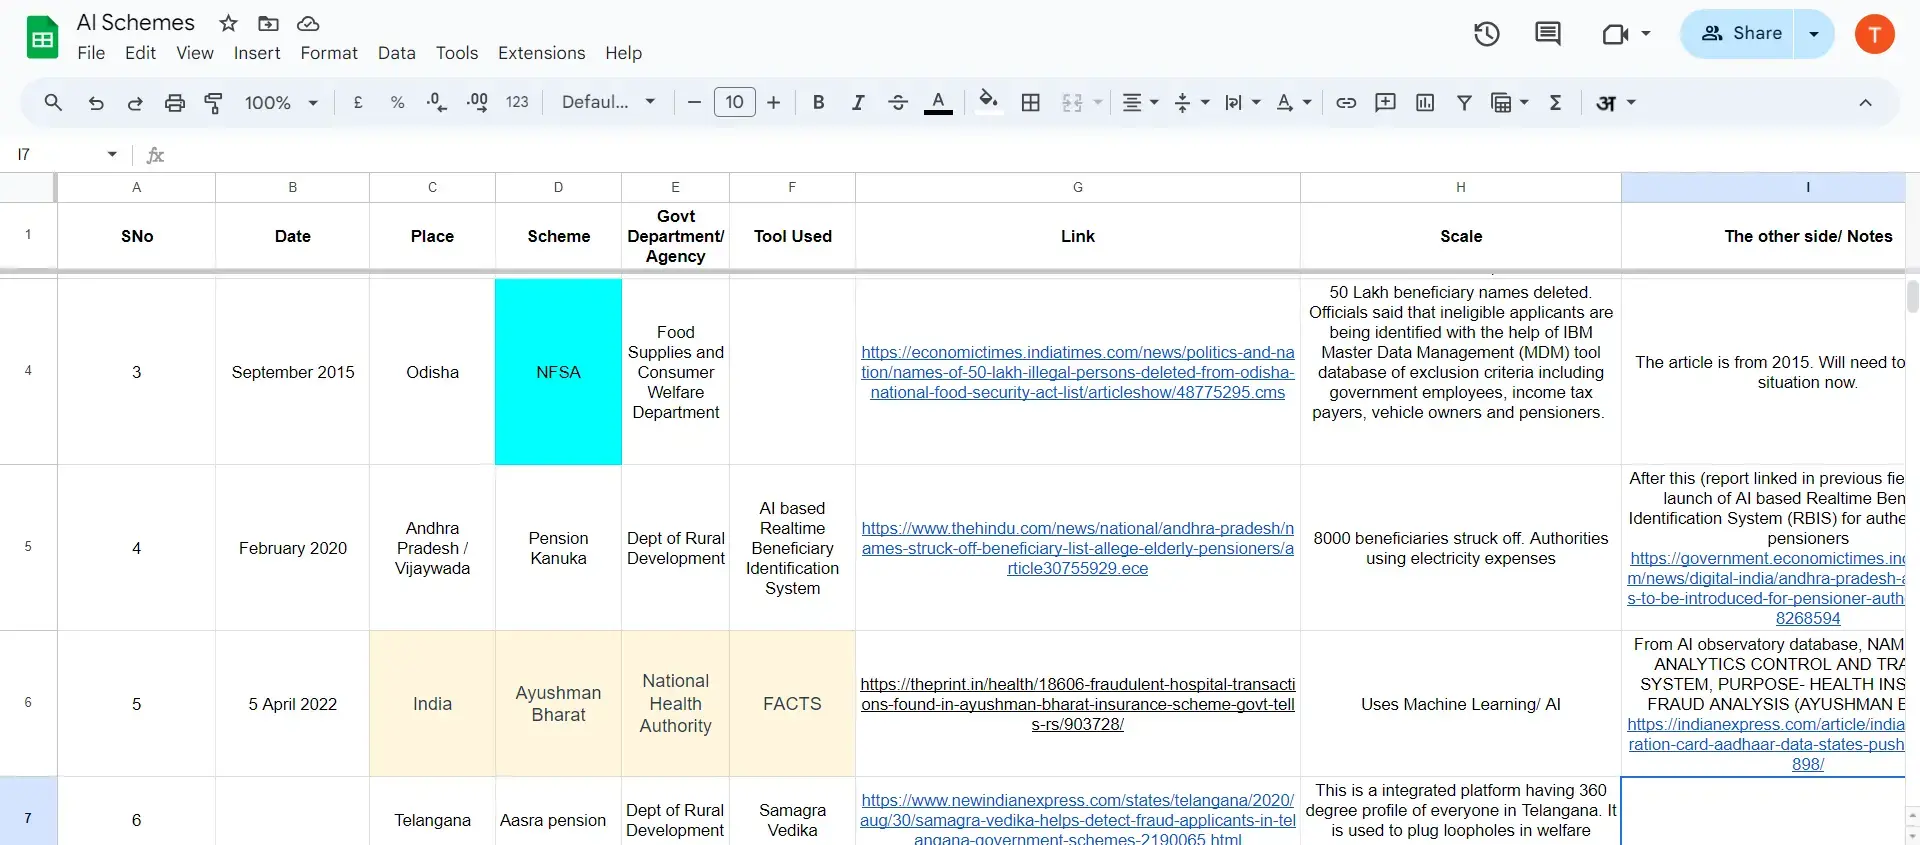Check the cloud save status icon

(x=308, y=23)
